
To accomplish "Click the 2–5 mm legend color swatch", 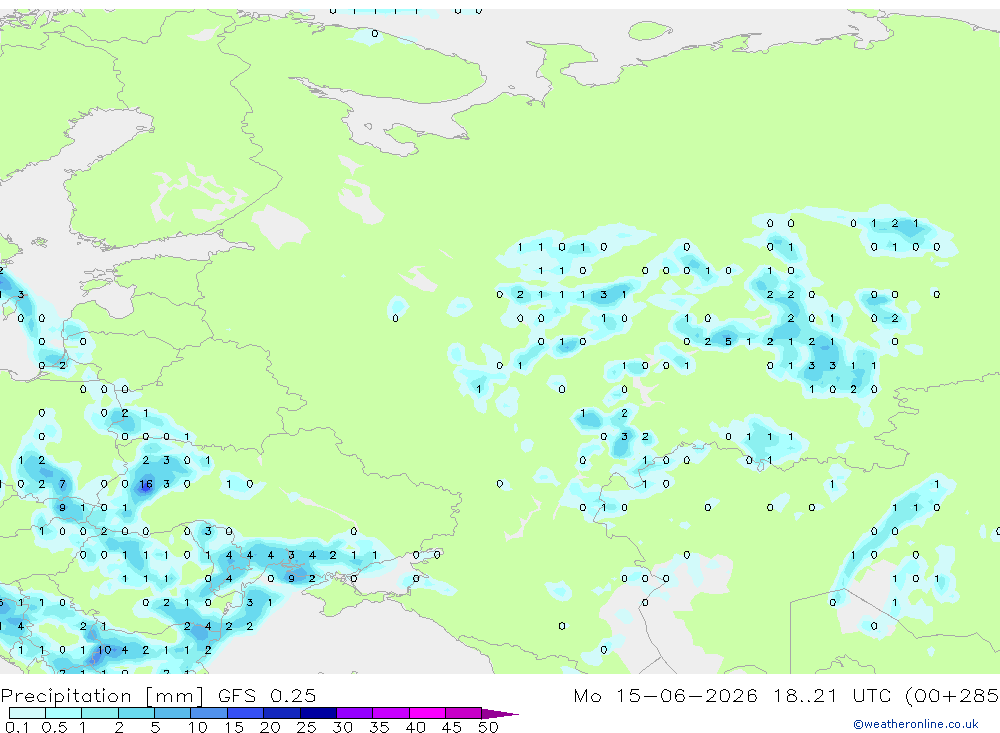I will point(136,713).
